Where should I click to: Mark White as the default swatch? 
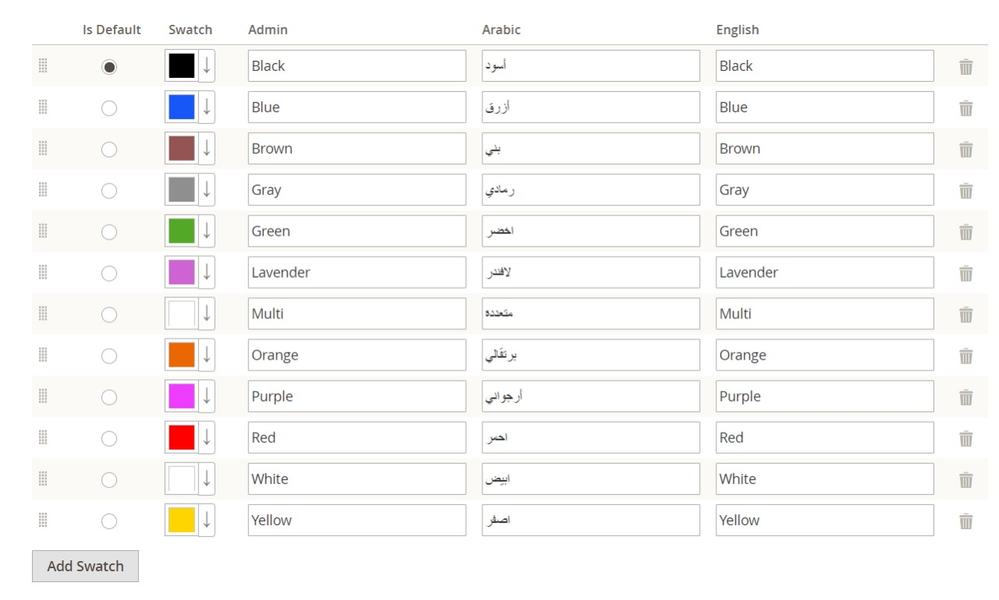[109, 480]
